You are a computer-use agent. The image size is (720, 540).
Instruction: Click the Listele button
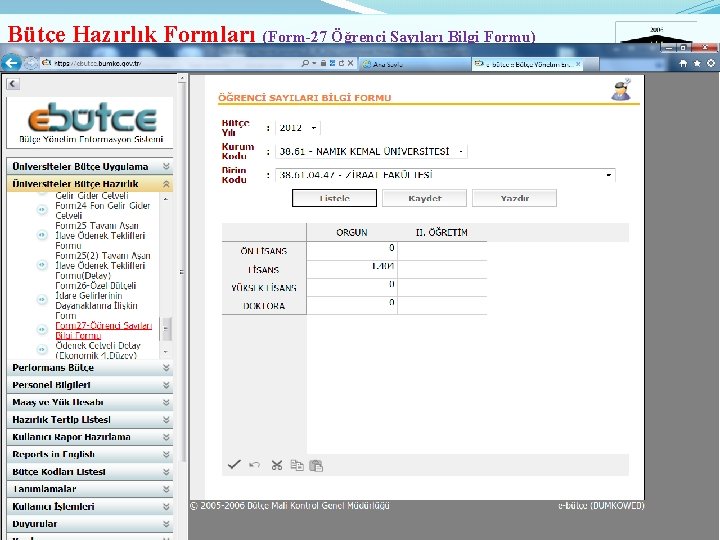point(334,198)
